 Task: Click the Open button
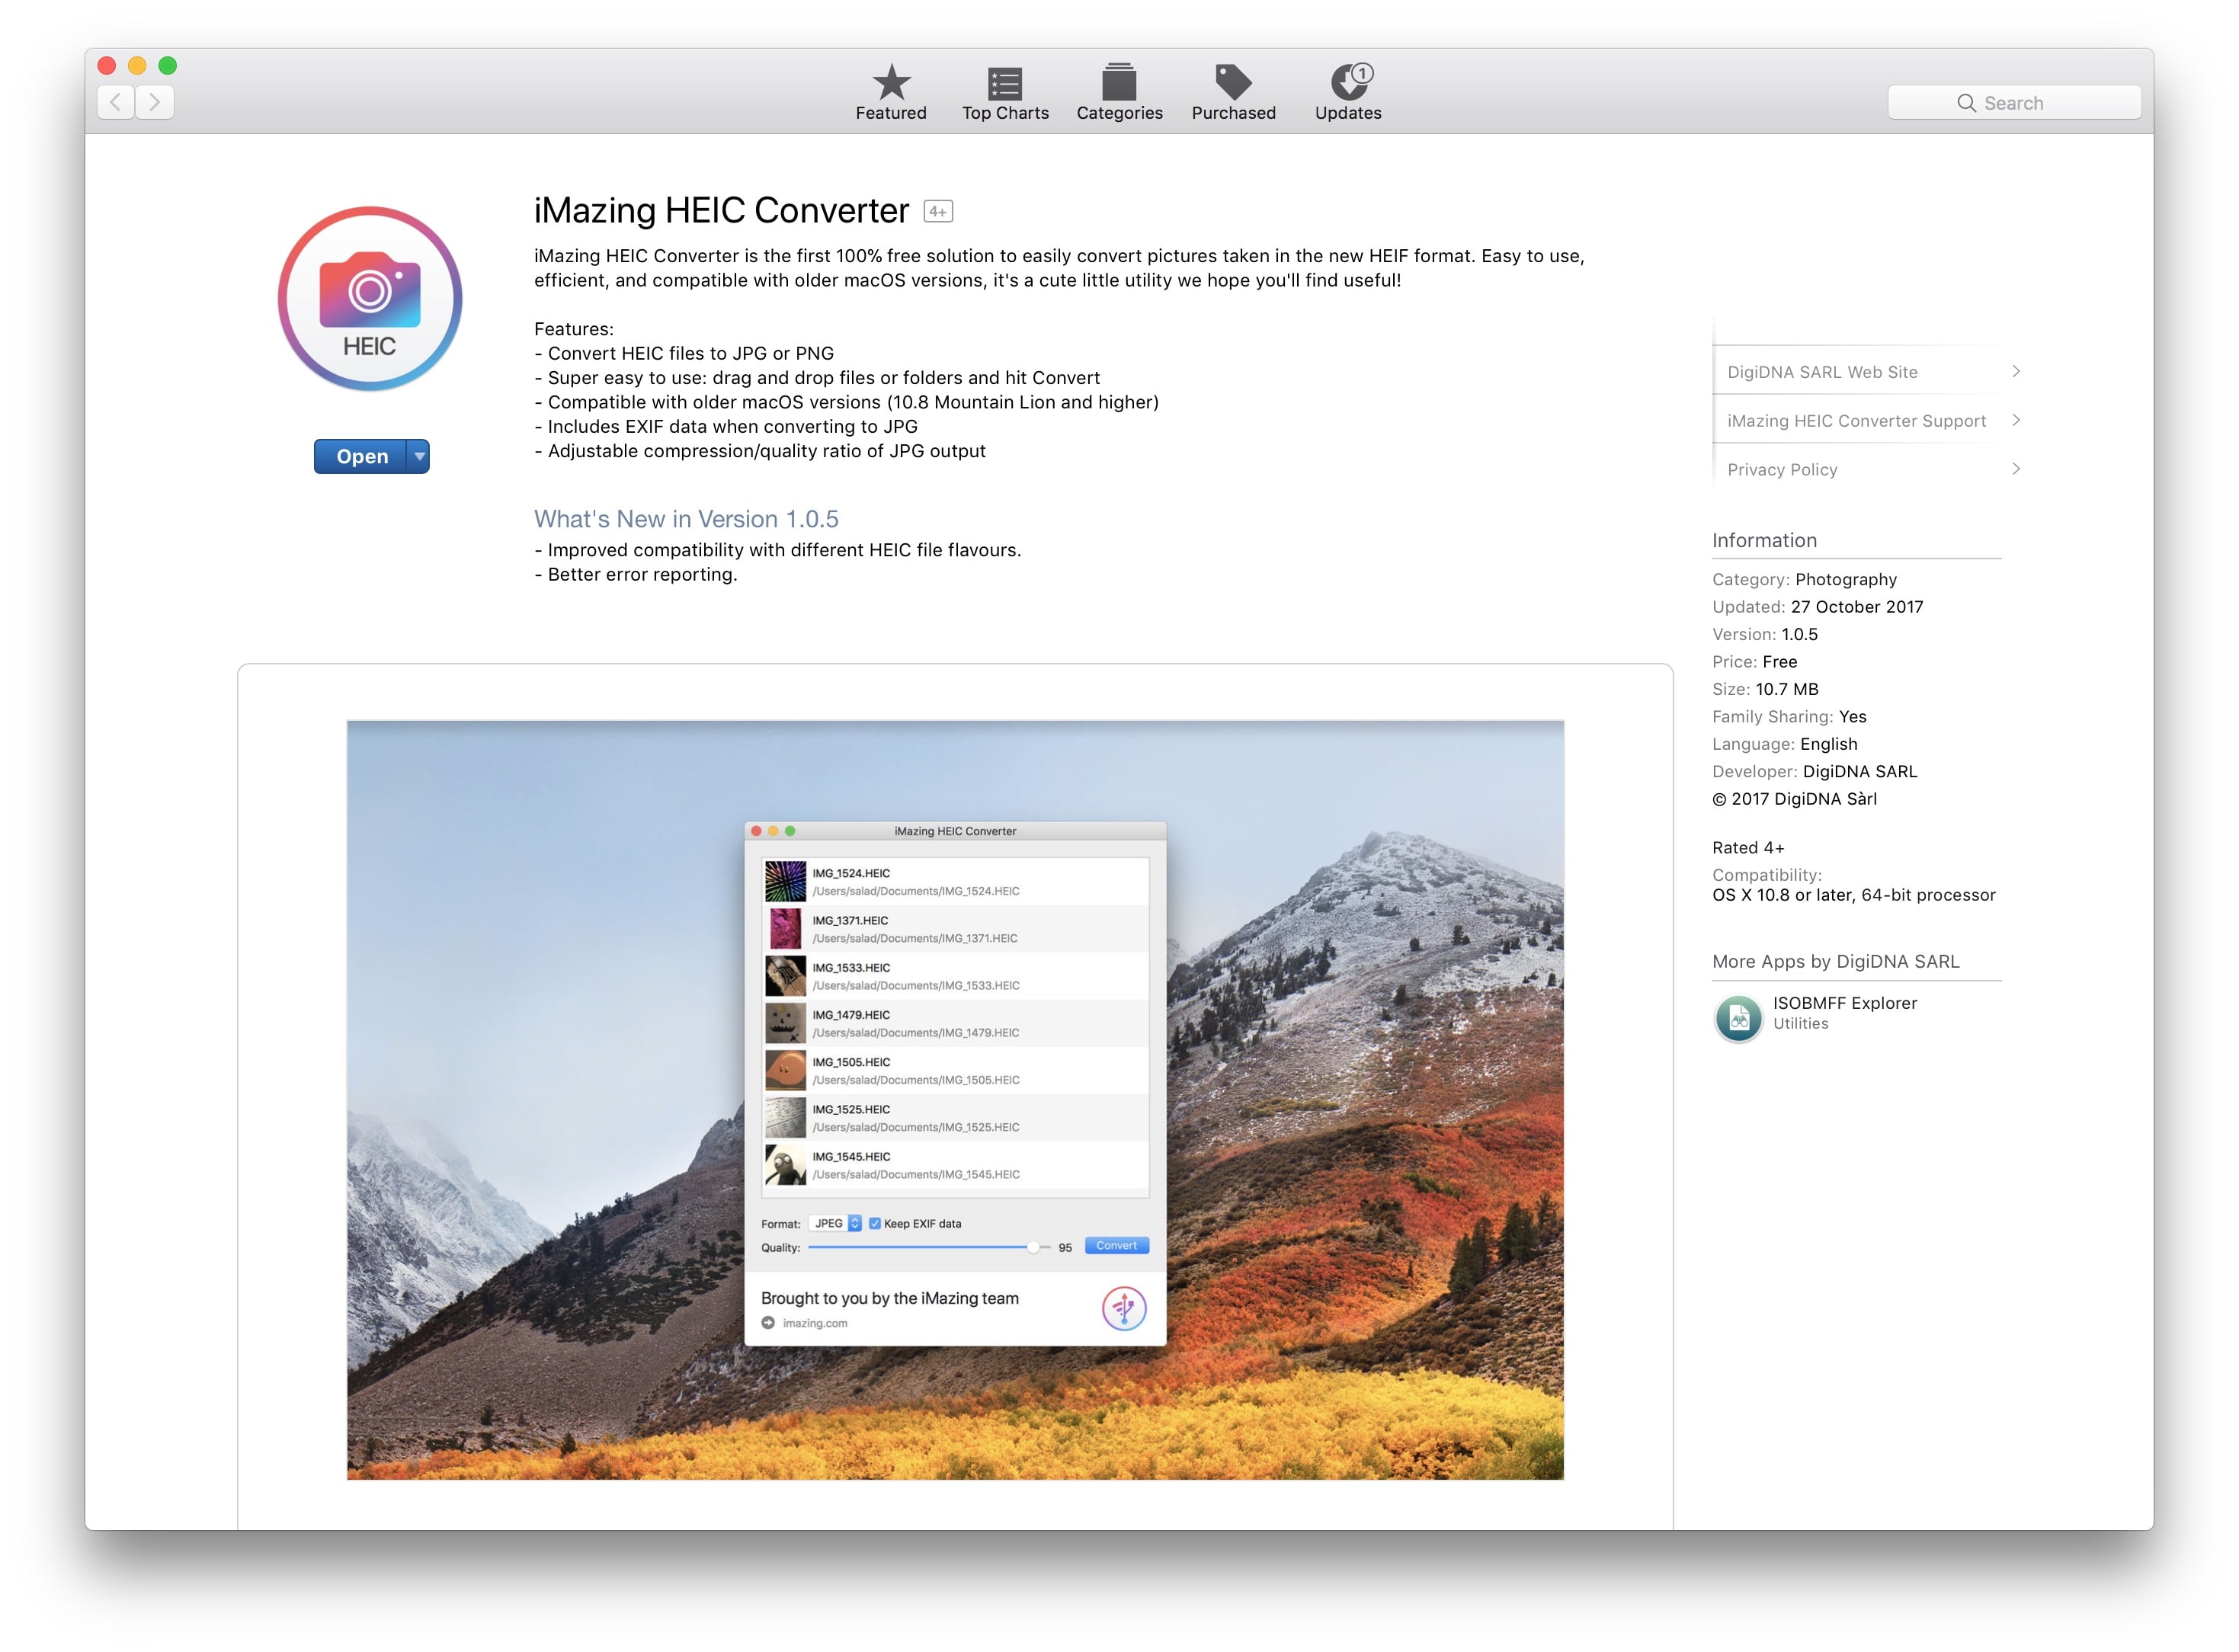coord(360,456)
